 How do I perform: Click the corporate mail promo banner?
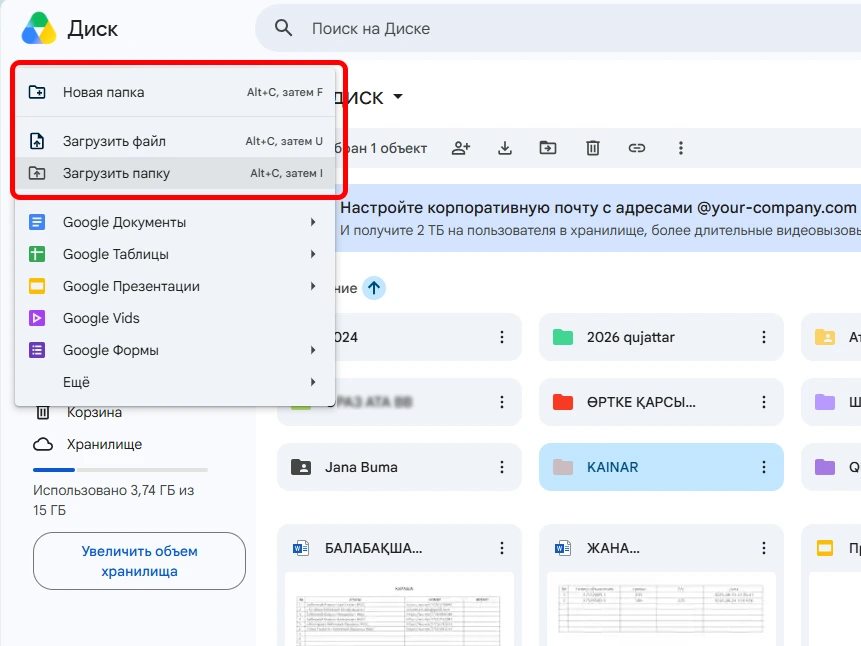598,218
